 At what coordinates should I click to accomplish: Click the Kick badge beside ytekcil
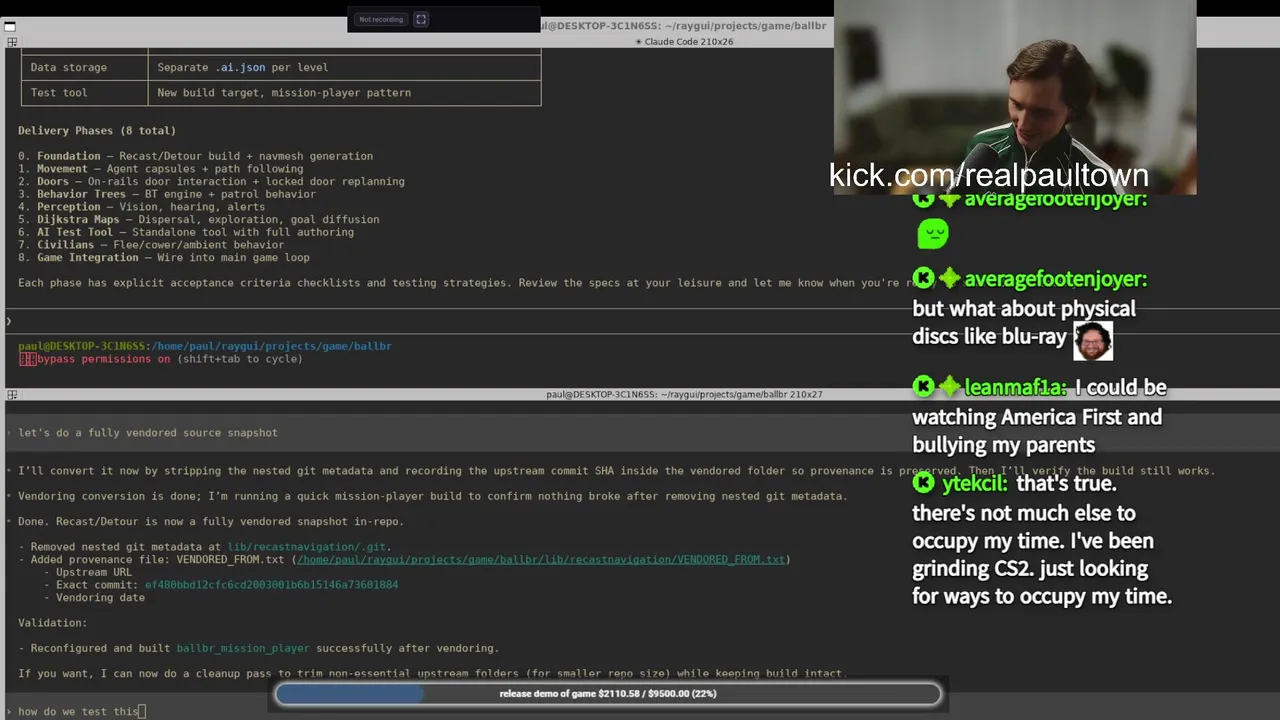pos(923,483)
